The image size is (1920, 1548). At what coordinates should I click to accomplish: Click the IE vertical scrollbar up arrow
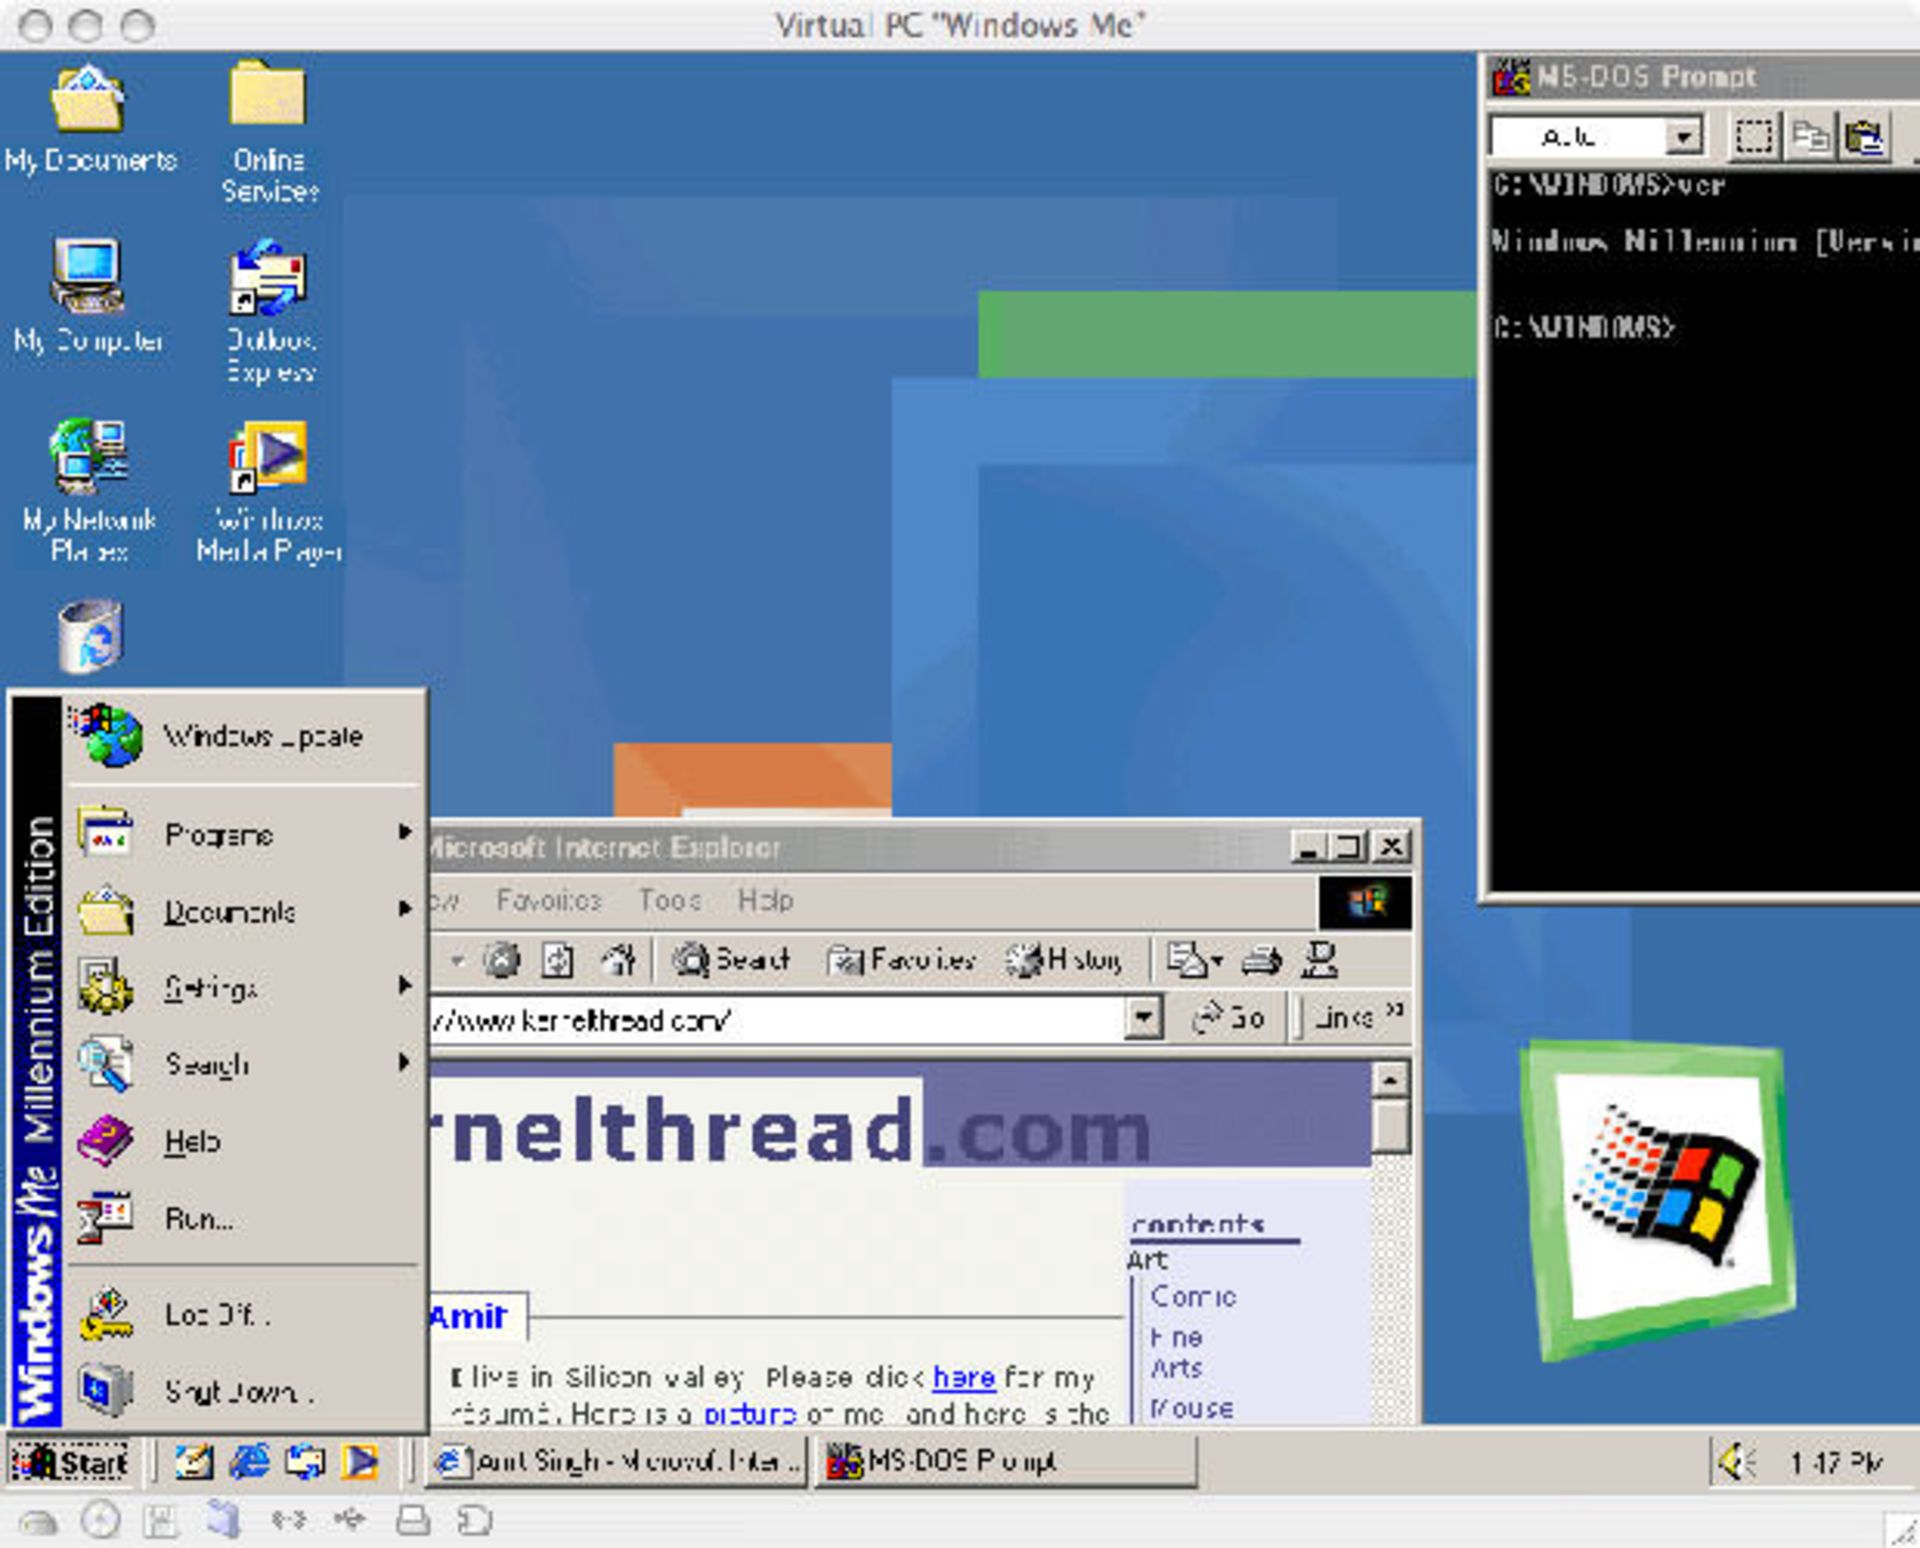(x=1391, y=1079)
